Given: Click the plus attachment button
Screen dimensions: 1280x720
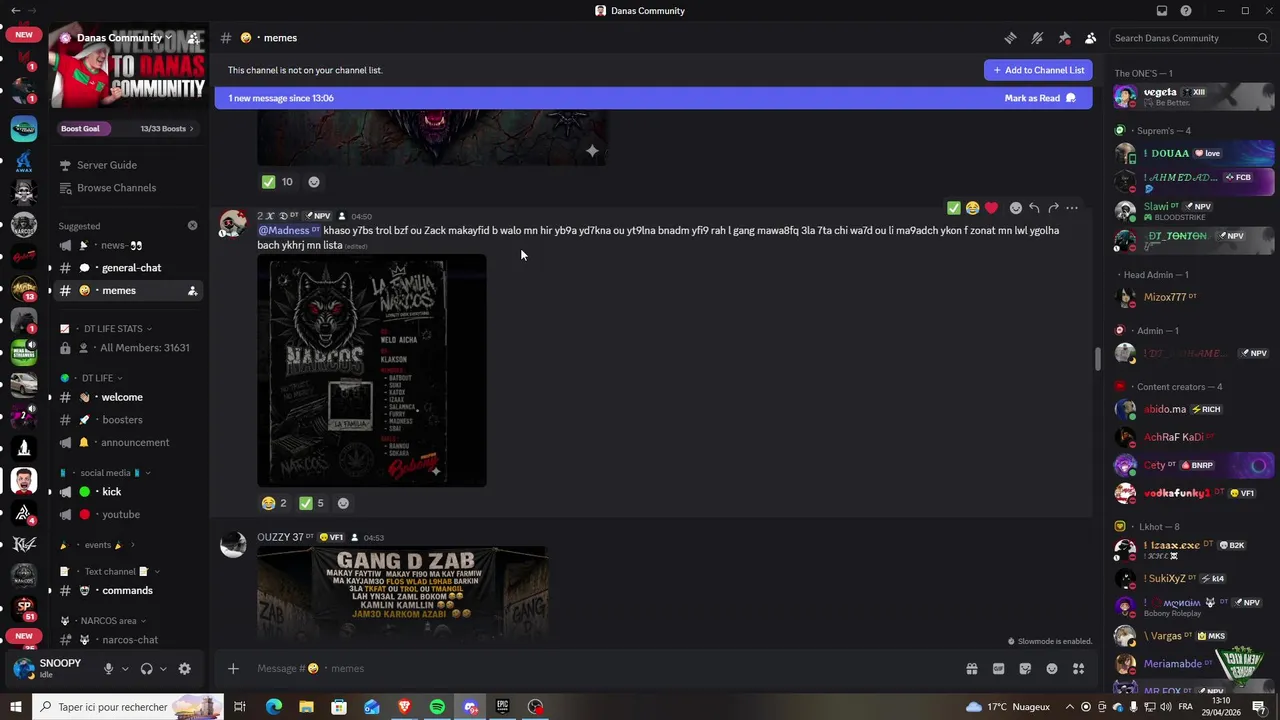Looking at the screenshot, I should click(x=233, y=668).
